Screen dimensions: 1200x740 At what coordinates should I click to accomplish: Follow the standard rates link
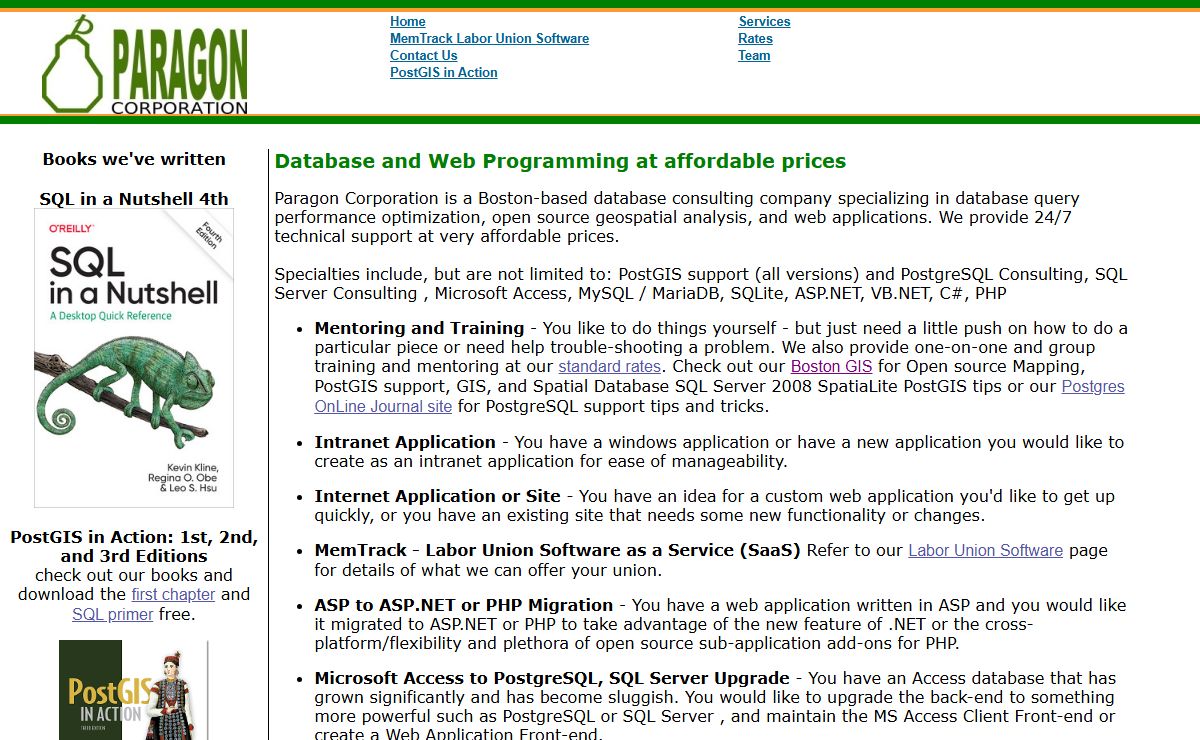pyautogui.click(x=609, y=367)
